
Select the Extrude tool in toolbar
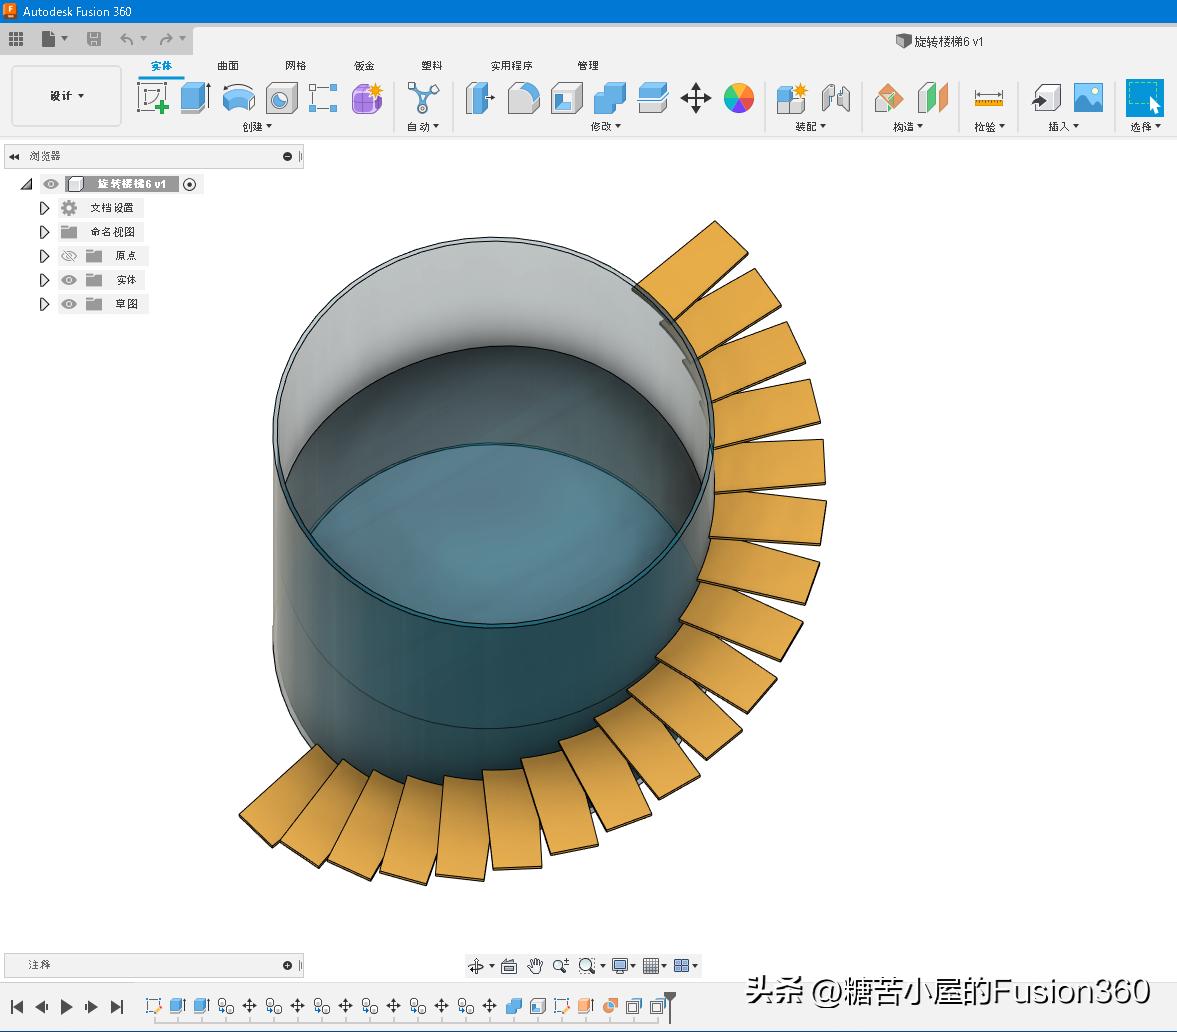pyautogui.click(x=195, y=98)
